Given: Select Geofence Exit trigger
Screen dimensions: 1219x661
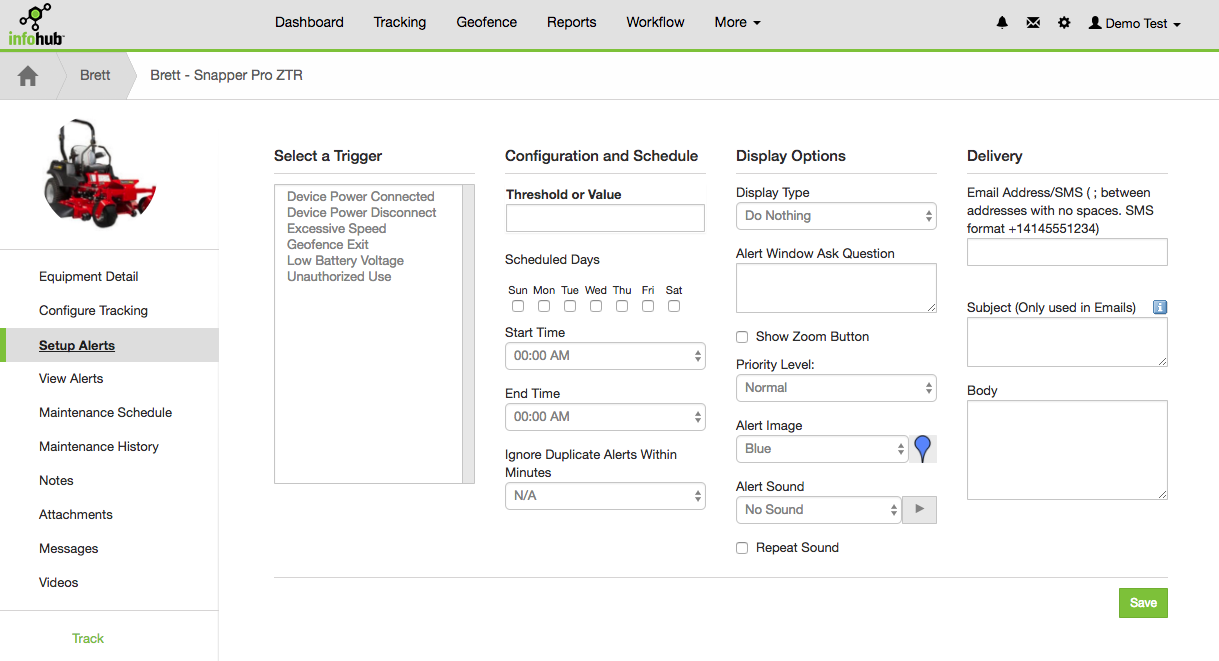Looking at the screenshot, I should tap(328, 245).
